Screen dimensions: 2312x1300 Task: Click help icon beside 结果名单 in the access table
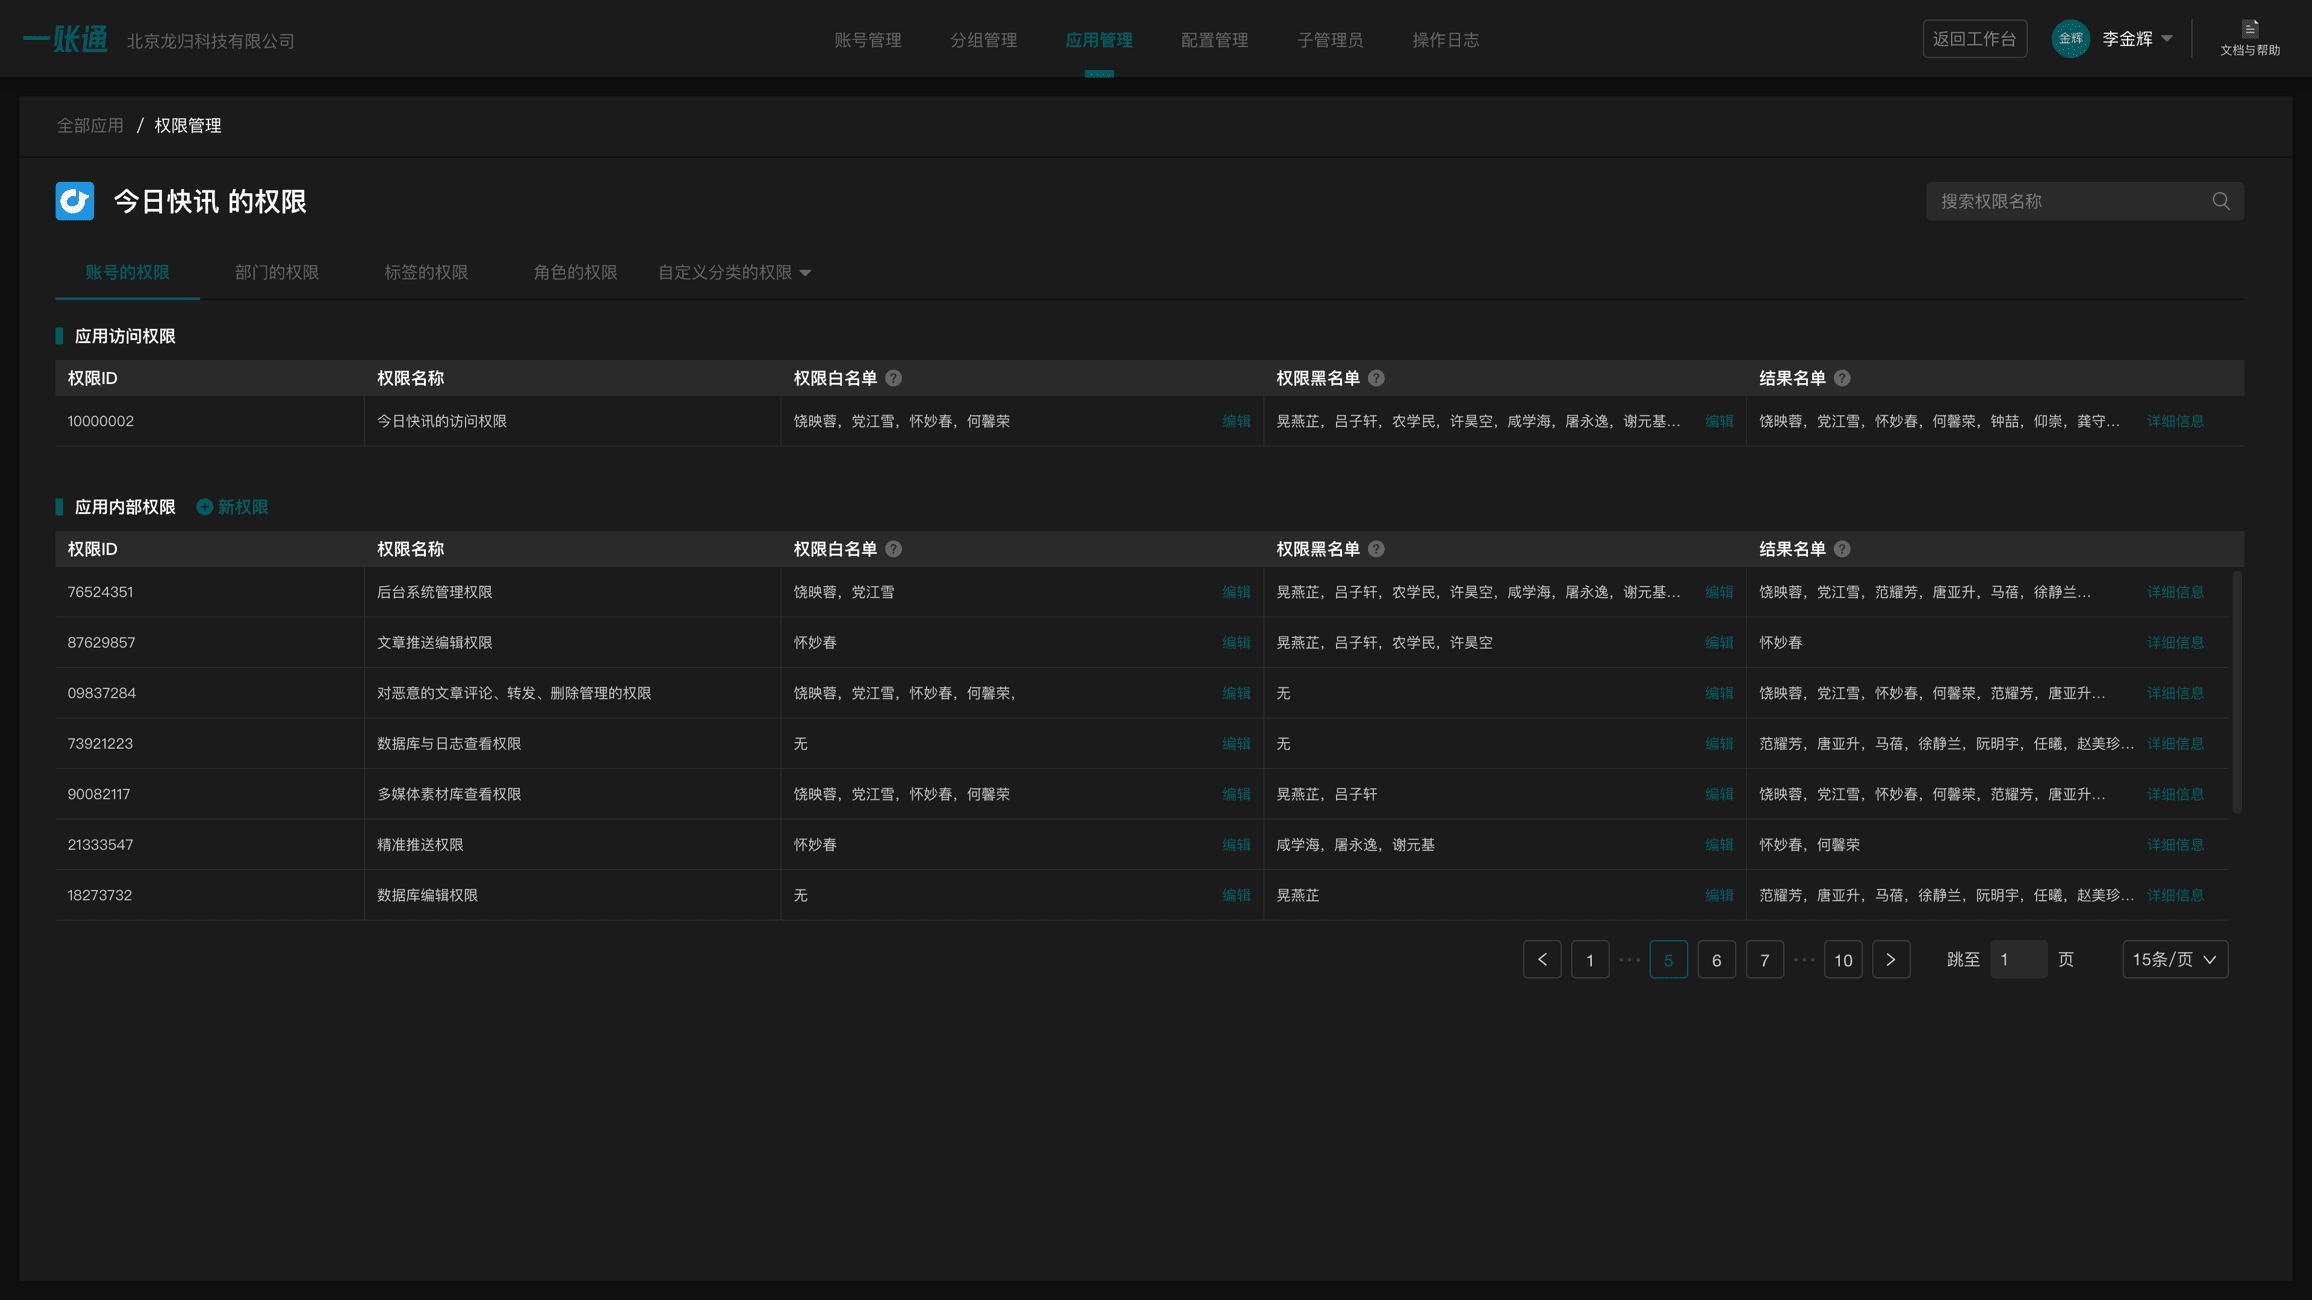pyautogui.click(x=1842, y=378)
